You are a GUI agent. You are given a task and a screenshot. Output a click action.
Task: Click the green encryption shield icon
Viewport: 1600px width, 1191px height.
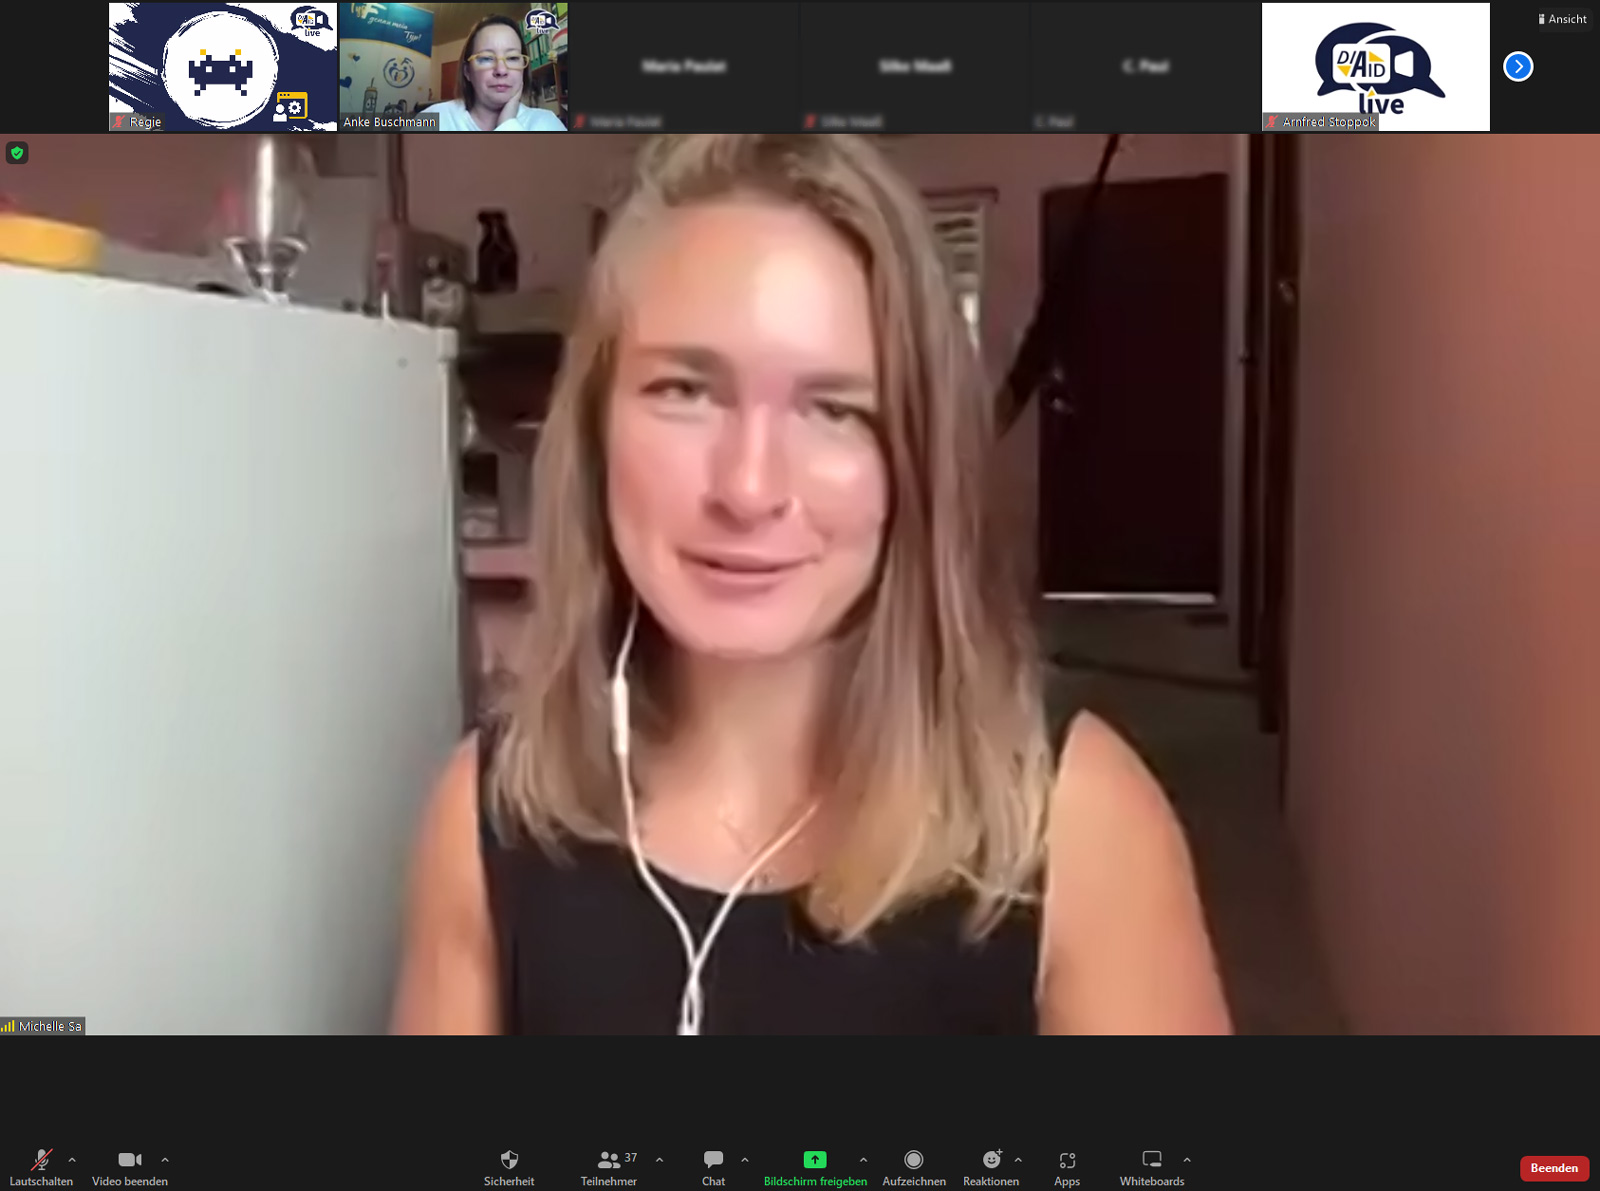click(17, 153)
